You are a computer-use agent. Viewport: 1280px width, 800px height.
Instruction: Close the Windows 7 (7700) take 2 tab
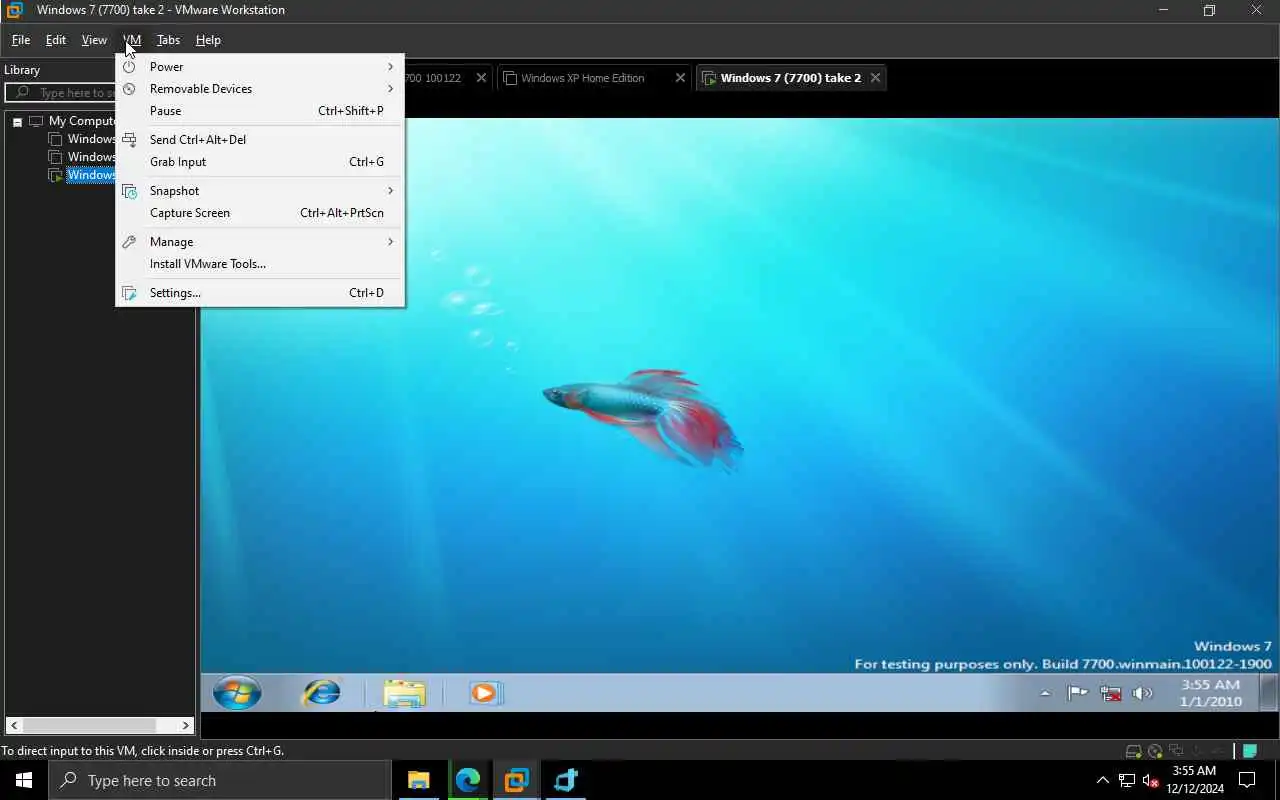[x=875, y=78]
